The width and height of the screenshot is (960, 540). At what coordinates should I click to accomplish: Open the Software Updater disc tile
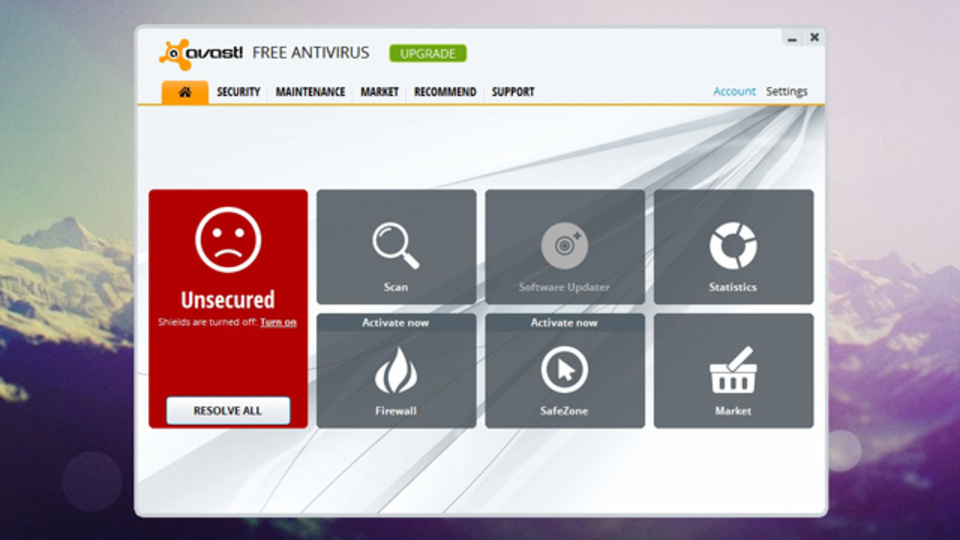point(564,247)
